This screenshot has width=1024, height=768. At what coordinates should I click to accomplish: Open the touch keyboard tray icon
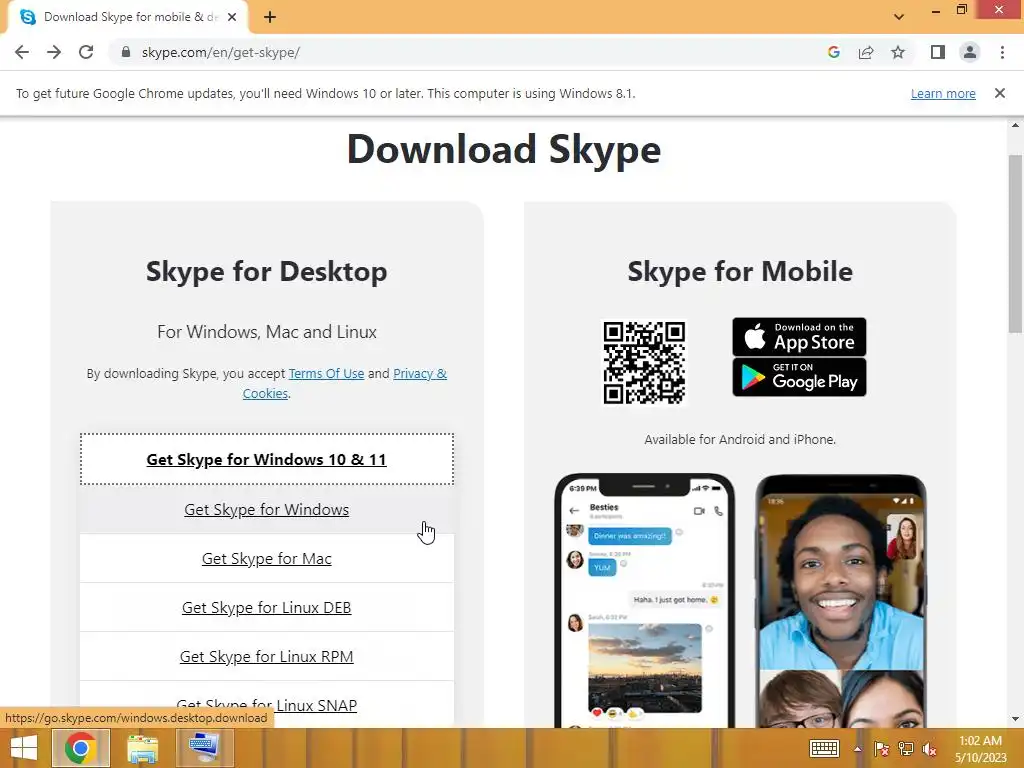(x=824, y=748)
